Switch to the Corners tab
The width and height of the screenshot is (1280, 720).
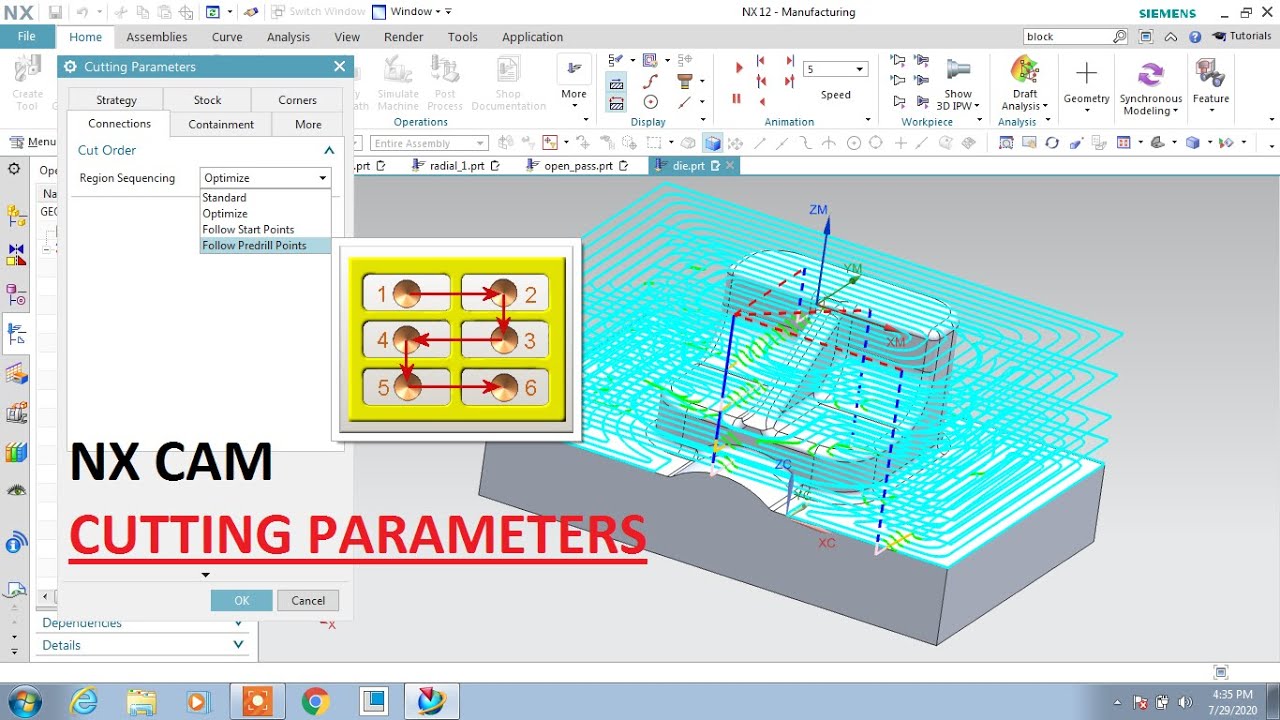(x=297, y=100)
